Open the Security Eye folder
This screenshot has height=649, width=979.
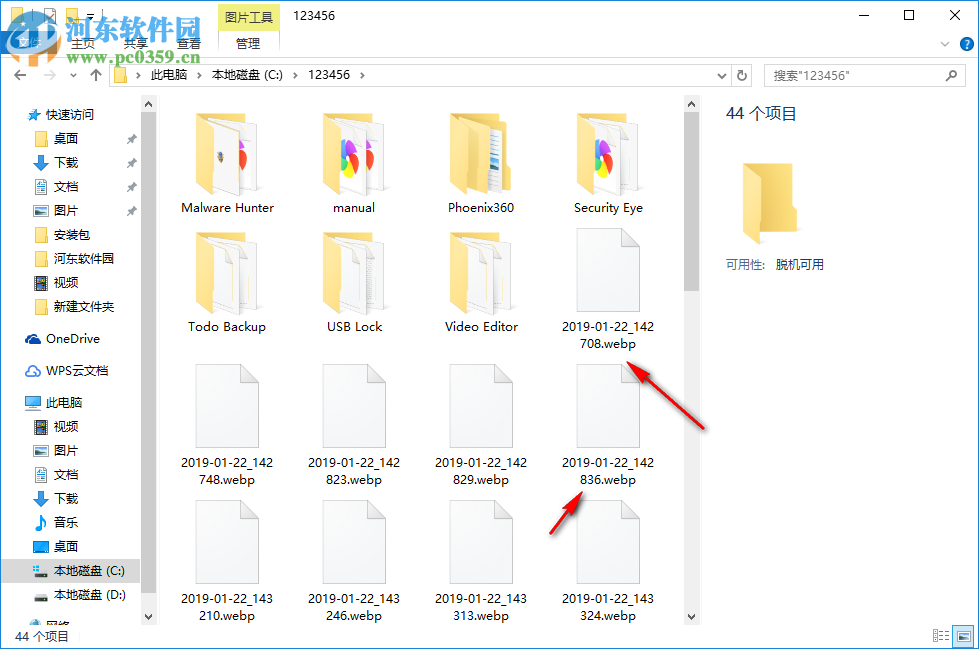coord(608,160)
